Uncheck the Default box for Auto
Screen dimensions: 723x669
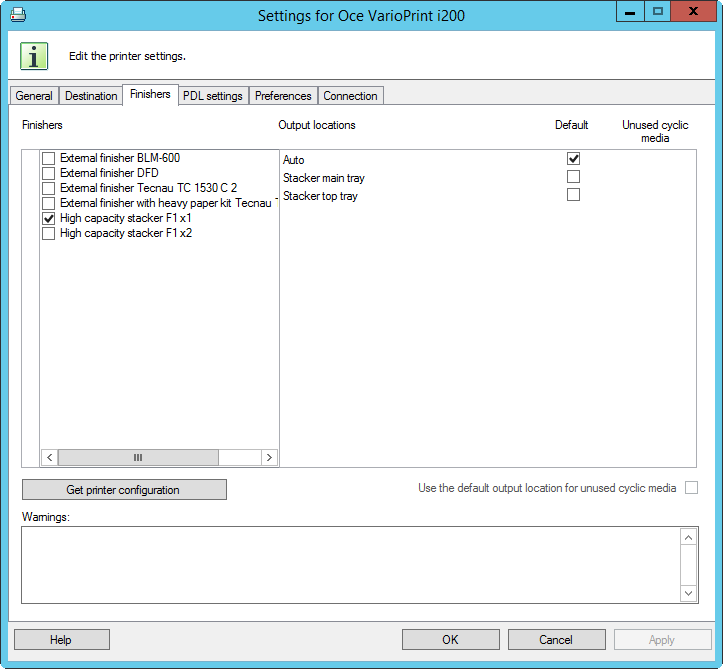click(573, 159)
